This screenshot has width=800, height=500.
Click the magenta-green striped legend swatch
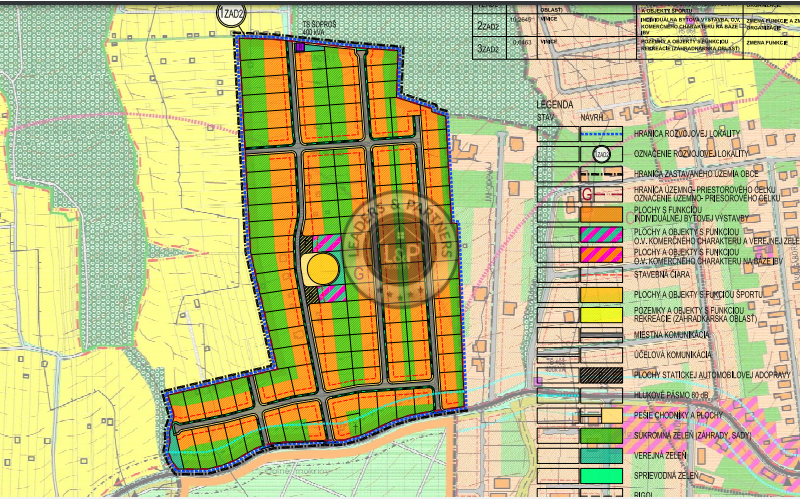point(600,234)
